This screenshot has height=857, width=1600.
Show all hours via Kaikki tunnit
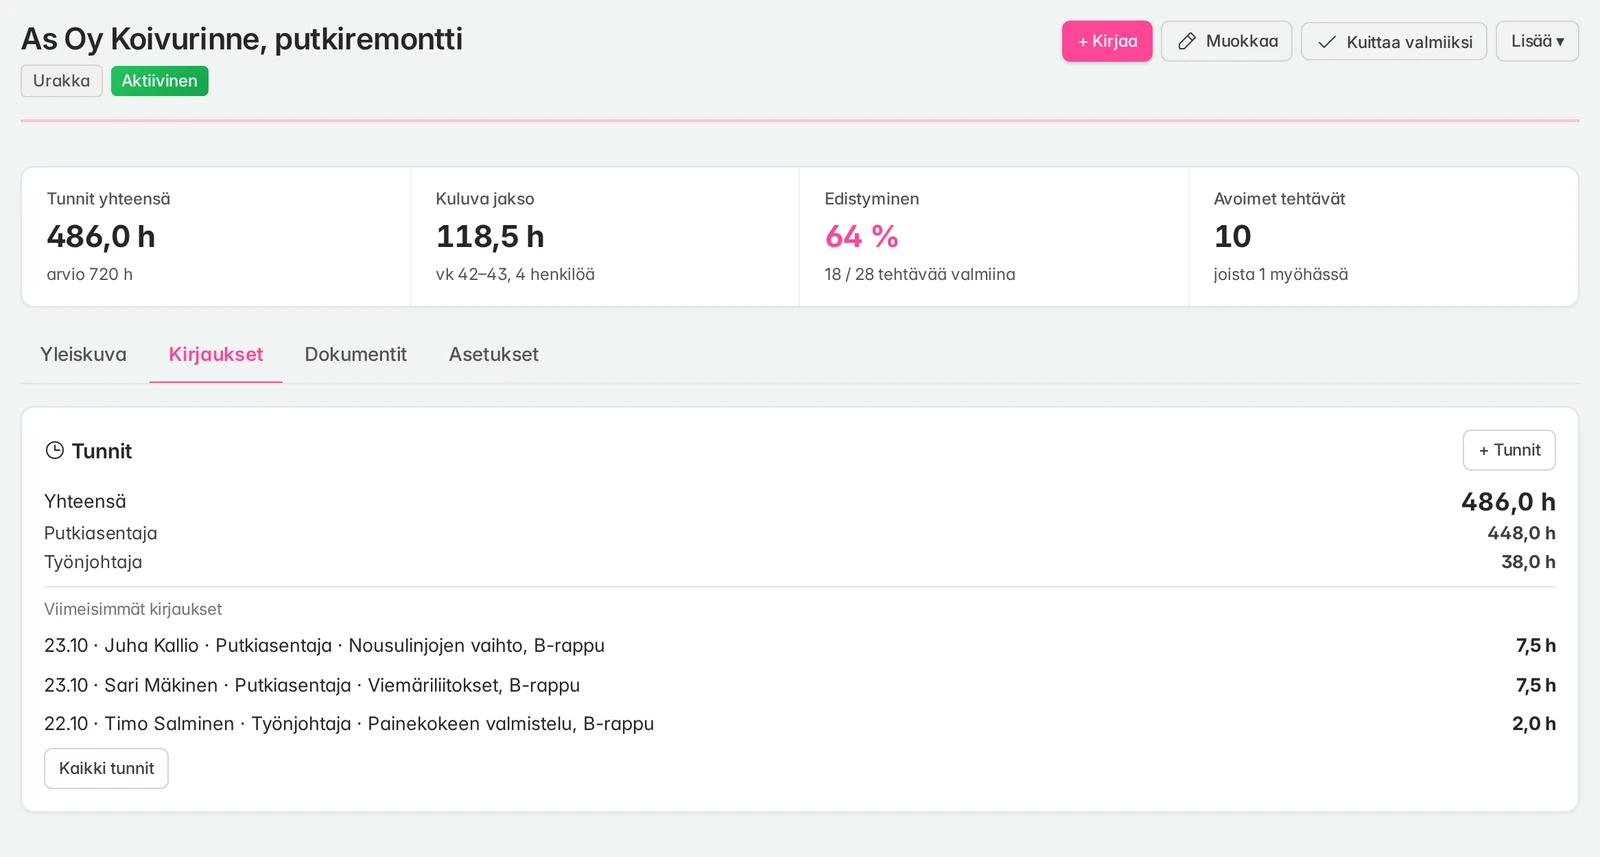click(x=106, y=768)
